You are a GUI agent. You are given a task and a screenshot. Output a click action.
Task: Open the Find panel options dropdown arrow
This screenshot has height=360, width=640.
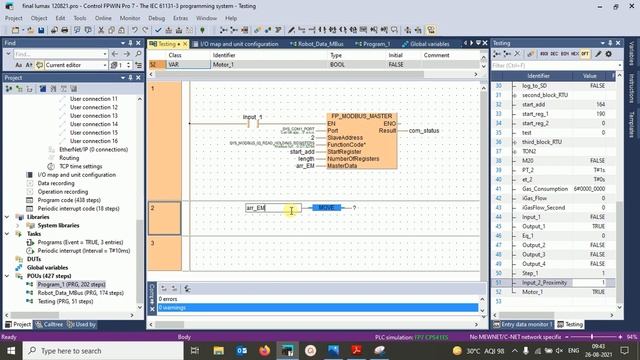[x=123, y=43]
